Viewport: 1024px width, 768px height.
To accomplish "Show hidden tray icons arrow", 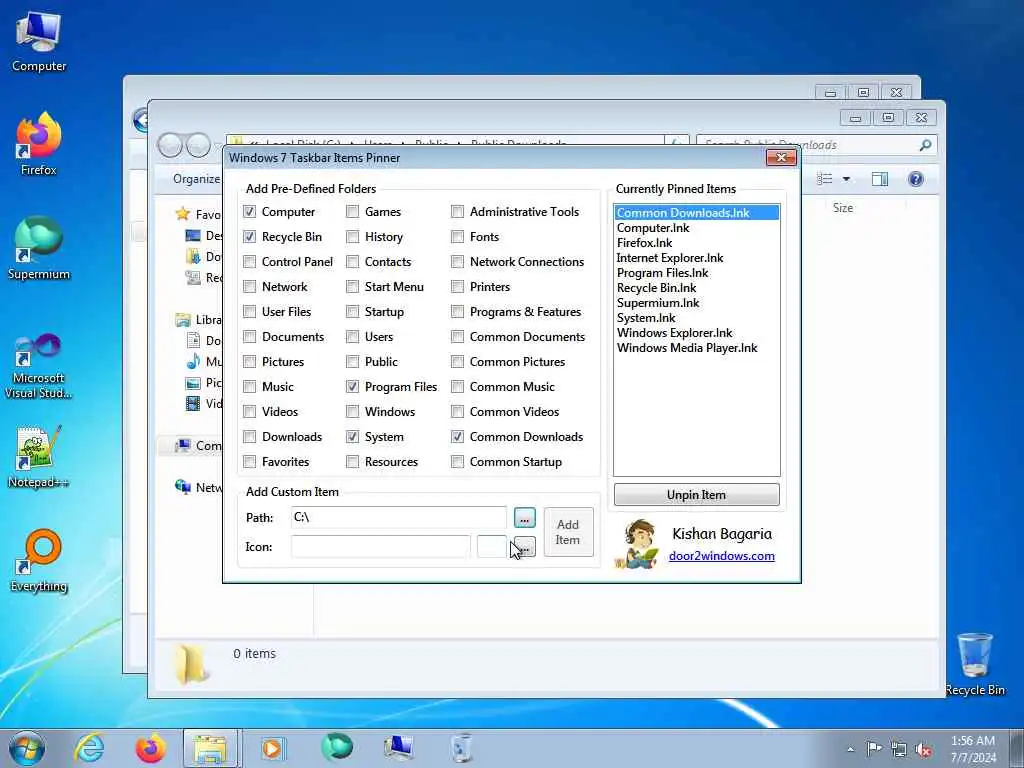I will click(x=850, y=749).
